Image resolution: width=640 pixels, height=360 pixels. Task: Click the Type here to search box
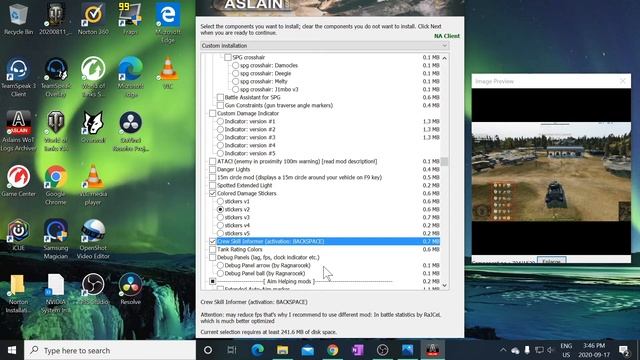[110, 350]
